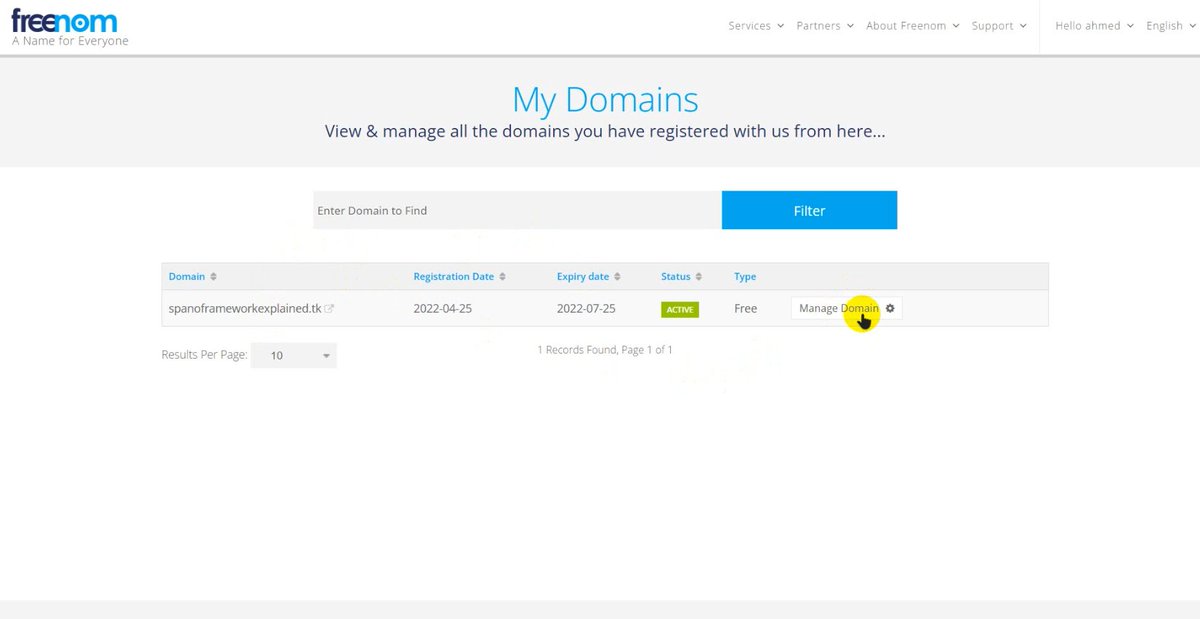Click the ACTIVE status badge
Screen dimensions: 1200x619
pos(680,309)
